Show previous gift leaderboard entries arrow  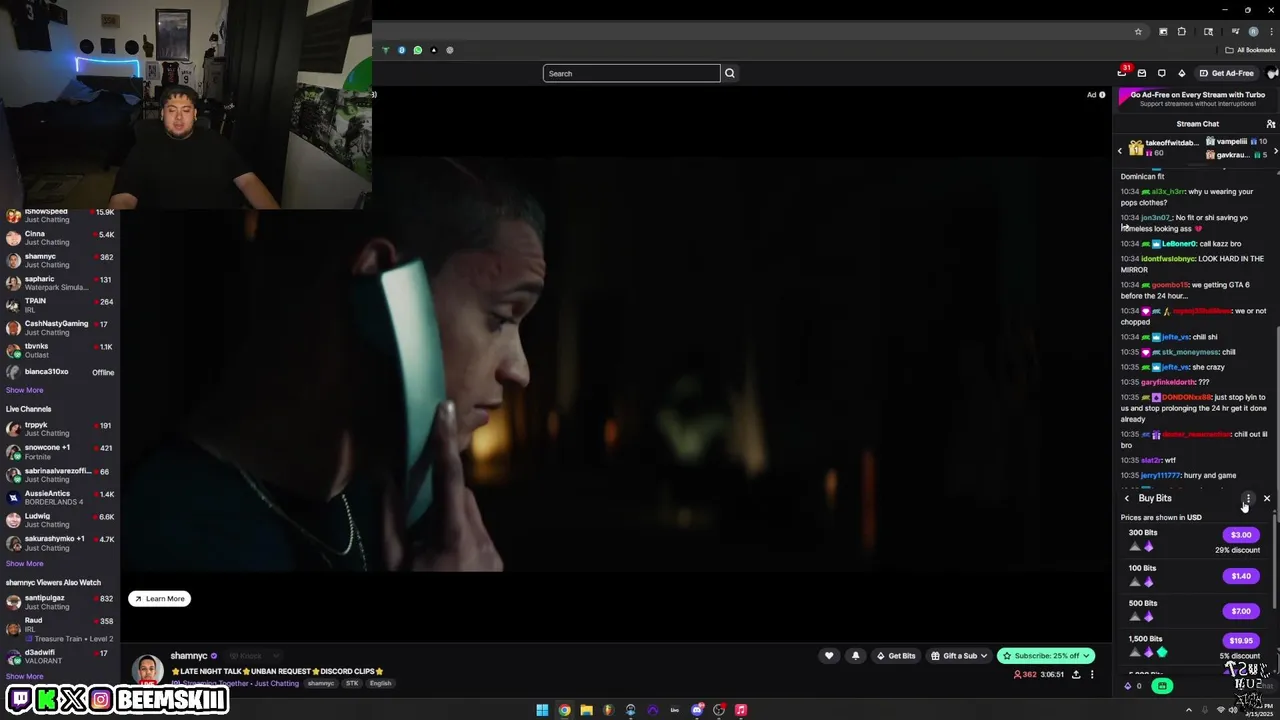click(x=1120, y=150)
